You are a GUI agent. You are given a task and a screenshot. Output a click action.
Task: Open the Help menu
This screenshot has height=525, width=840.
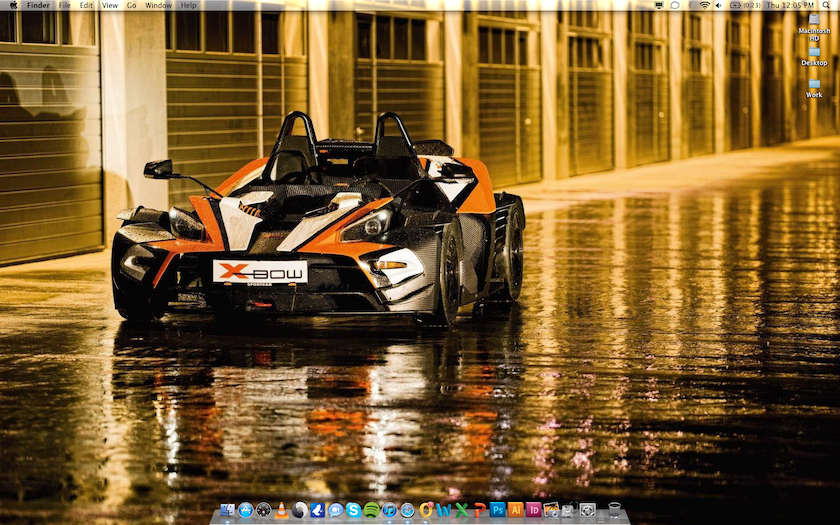(x=189, y=5)
